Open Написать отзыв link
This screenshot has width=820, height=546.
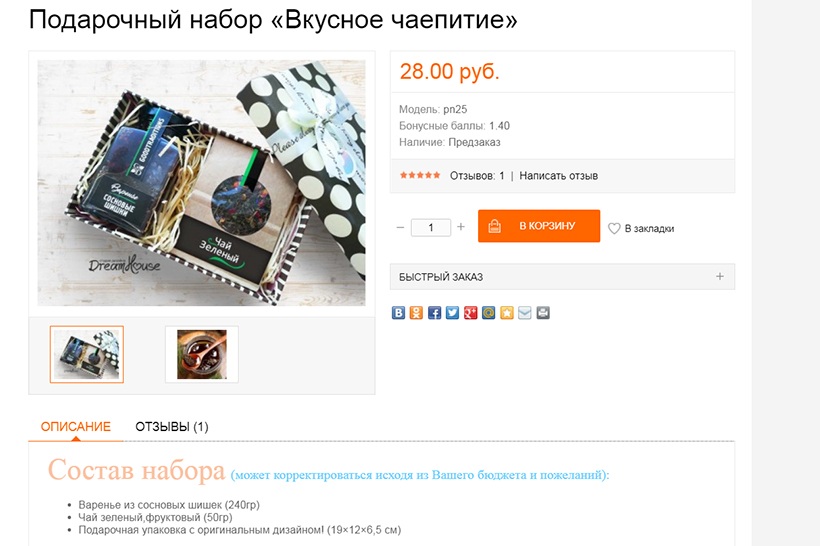(x=559, y=176)
